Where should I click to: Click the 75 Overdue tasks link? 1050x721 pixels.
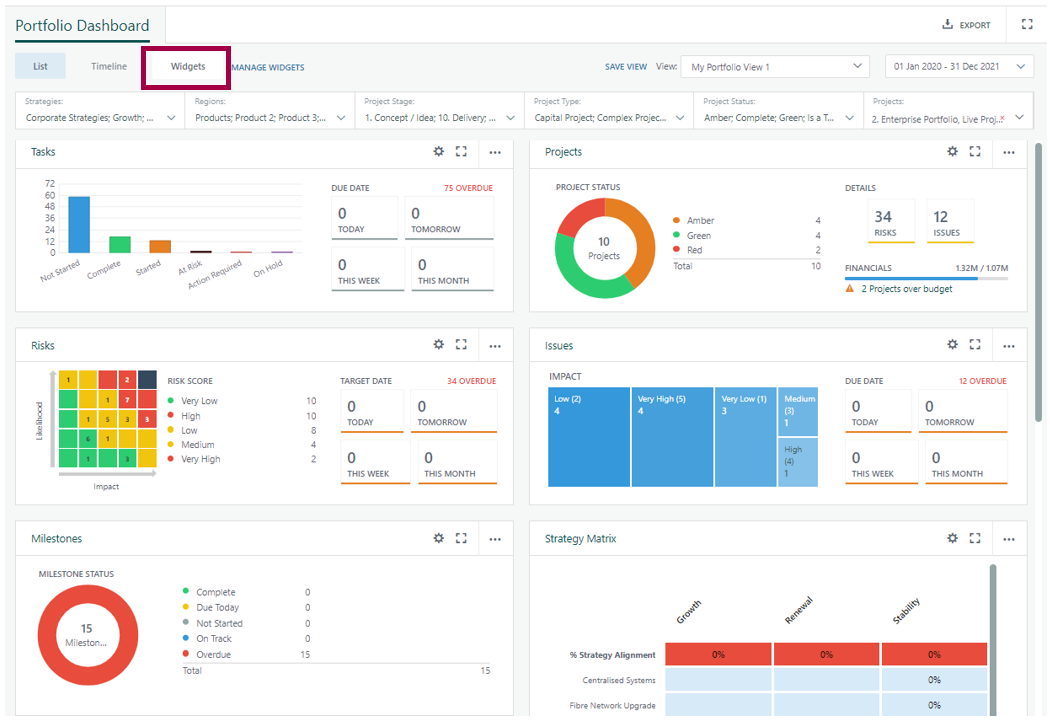(x=468, y=188)
